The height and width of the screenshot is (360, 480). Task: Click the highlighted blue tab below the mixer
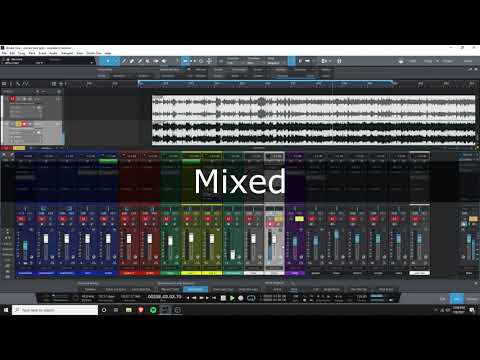[x=195, y=289]
